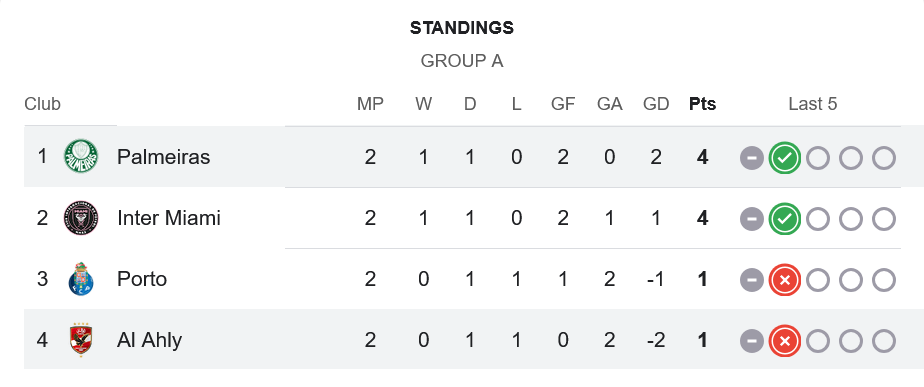Click the Porto club crest

(81, 279)
